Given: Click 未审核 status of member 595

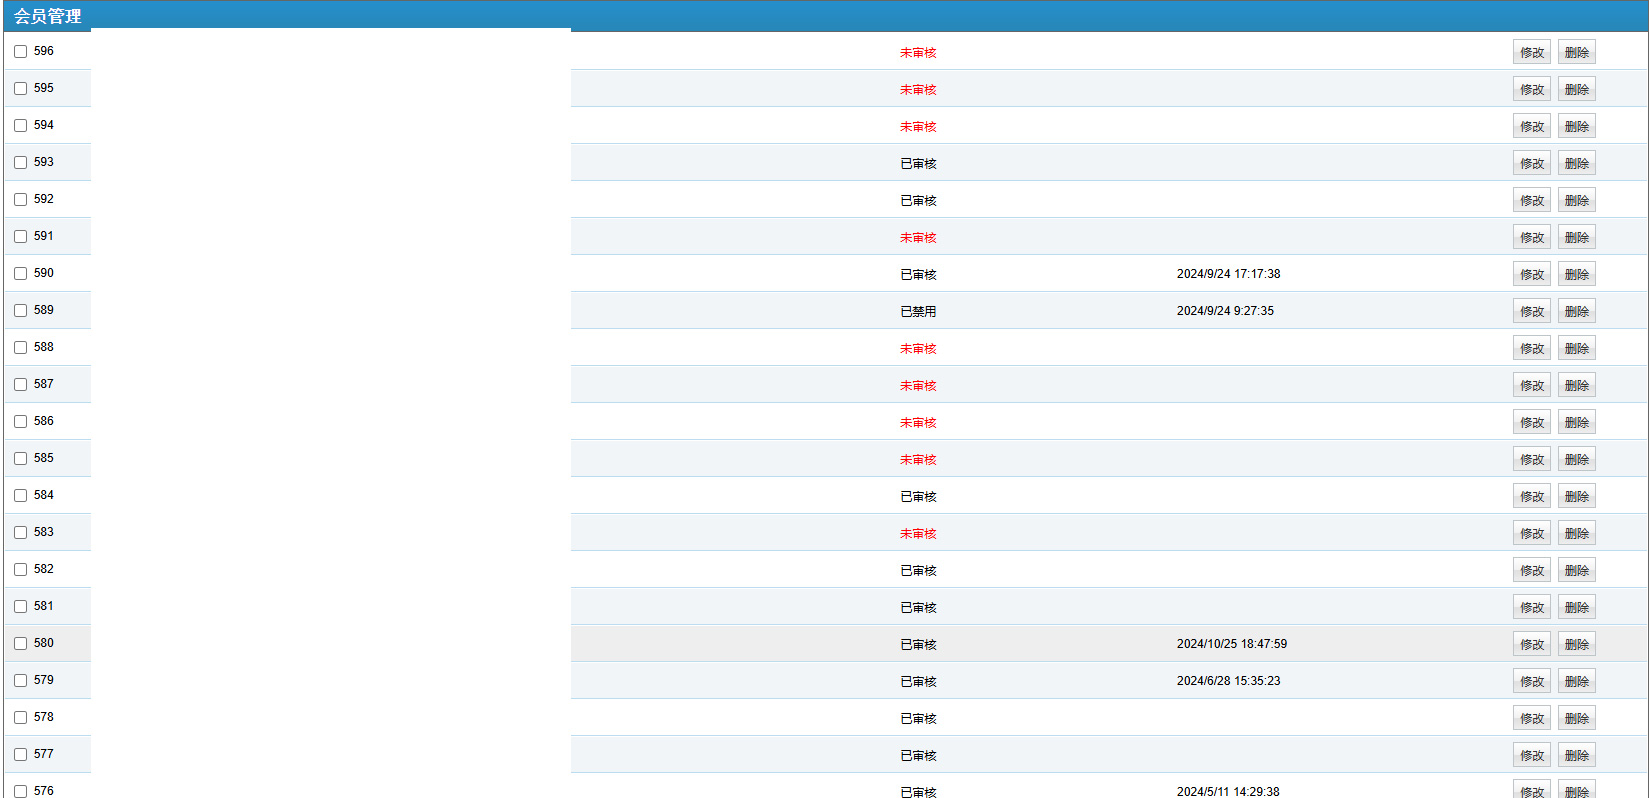Looking at the screenshot, I should coord(917,90).
